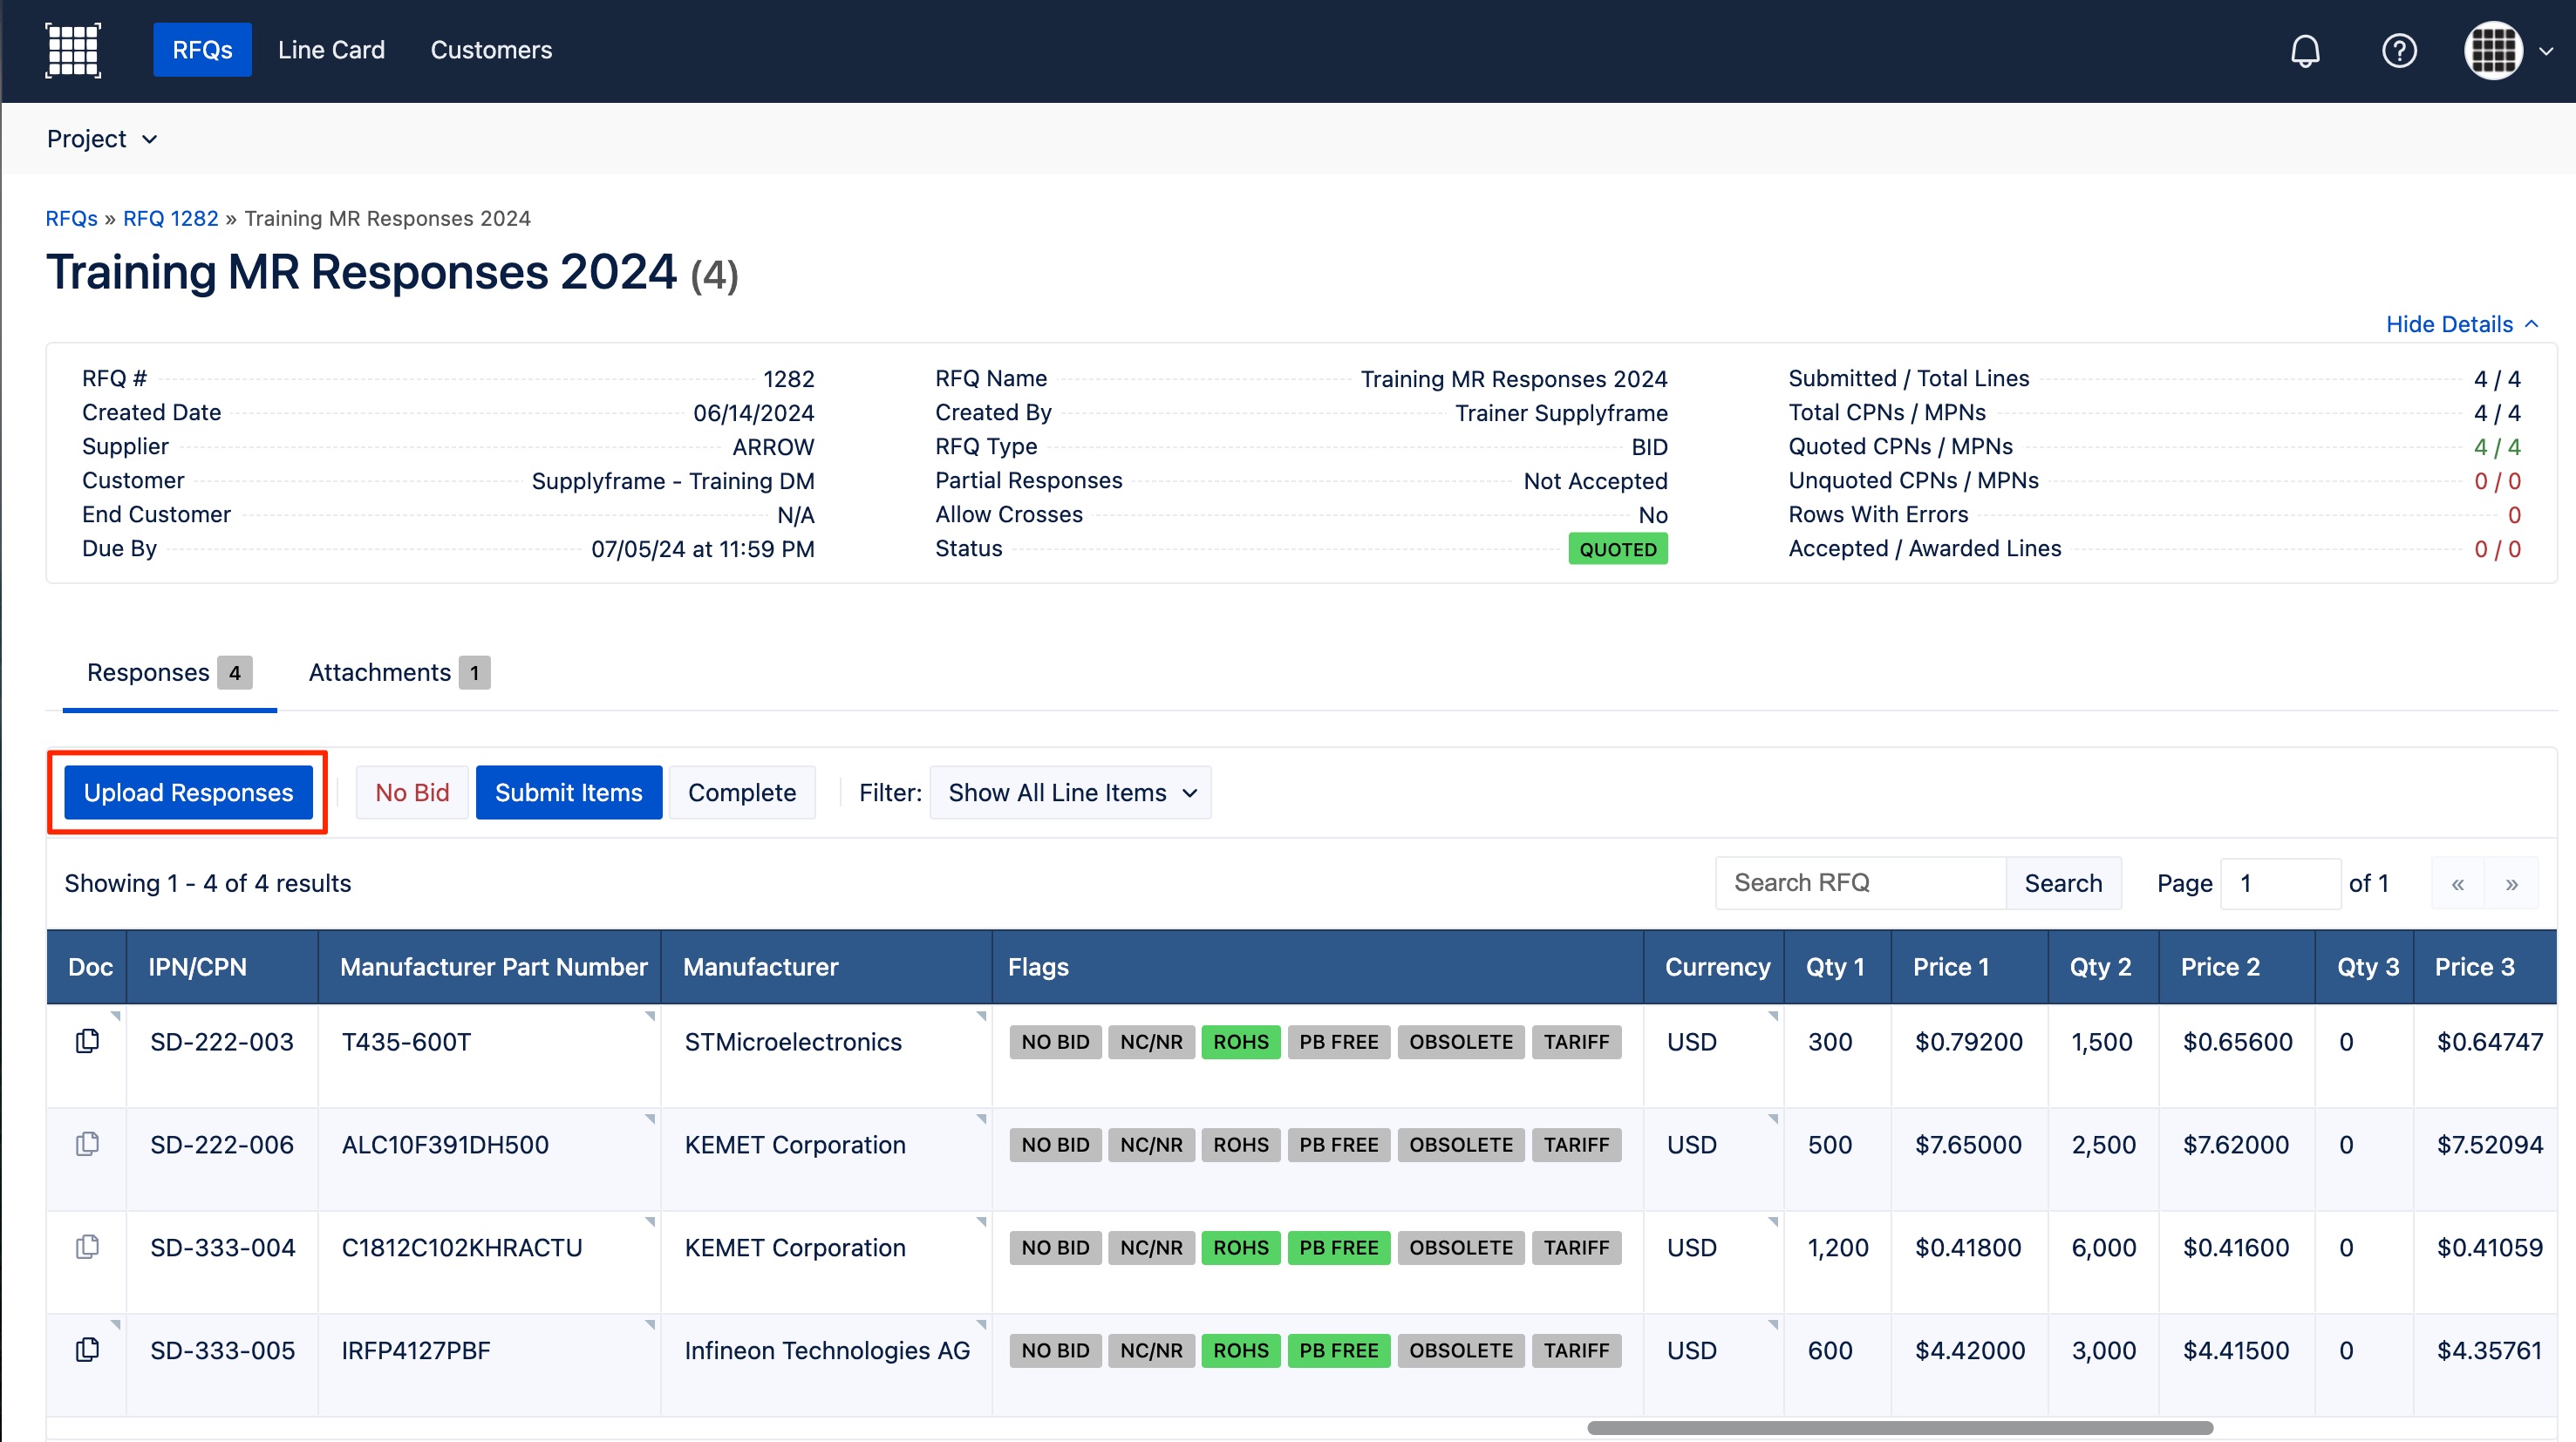Screen dimensions: 2576x1442
Task: Open RFQs nav tab
Action: (202, 50)
